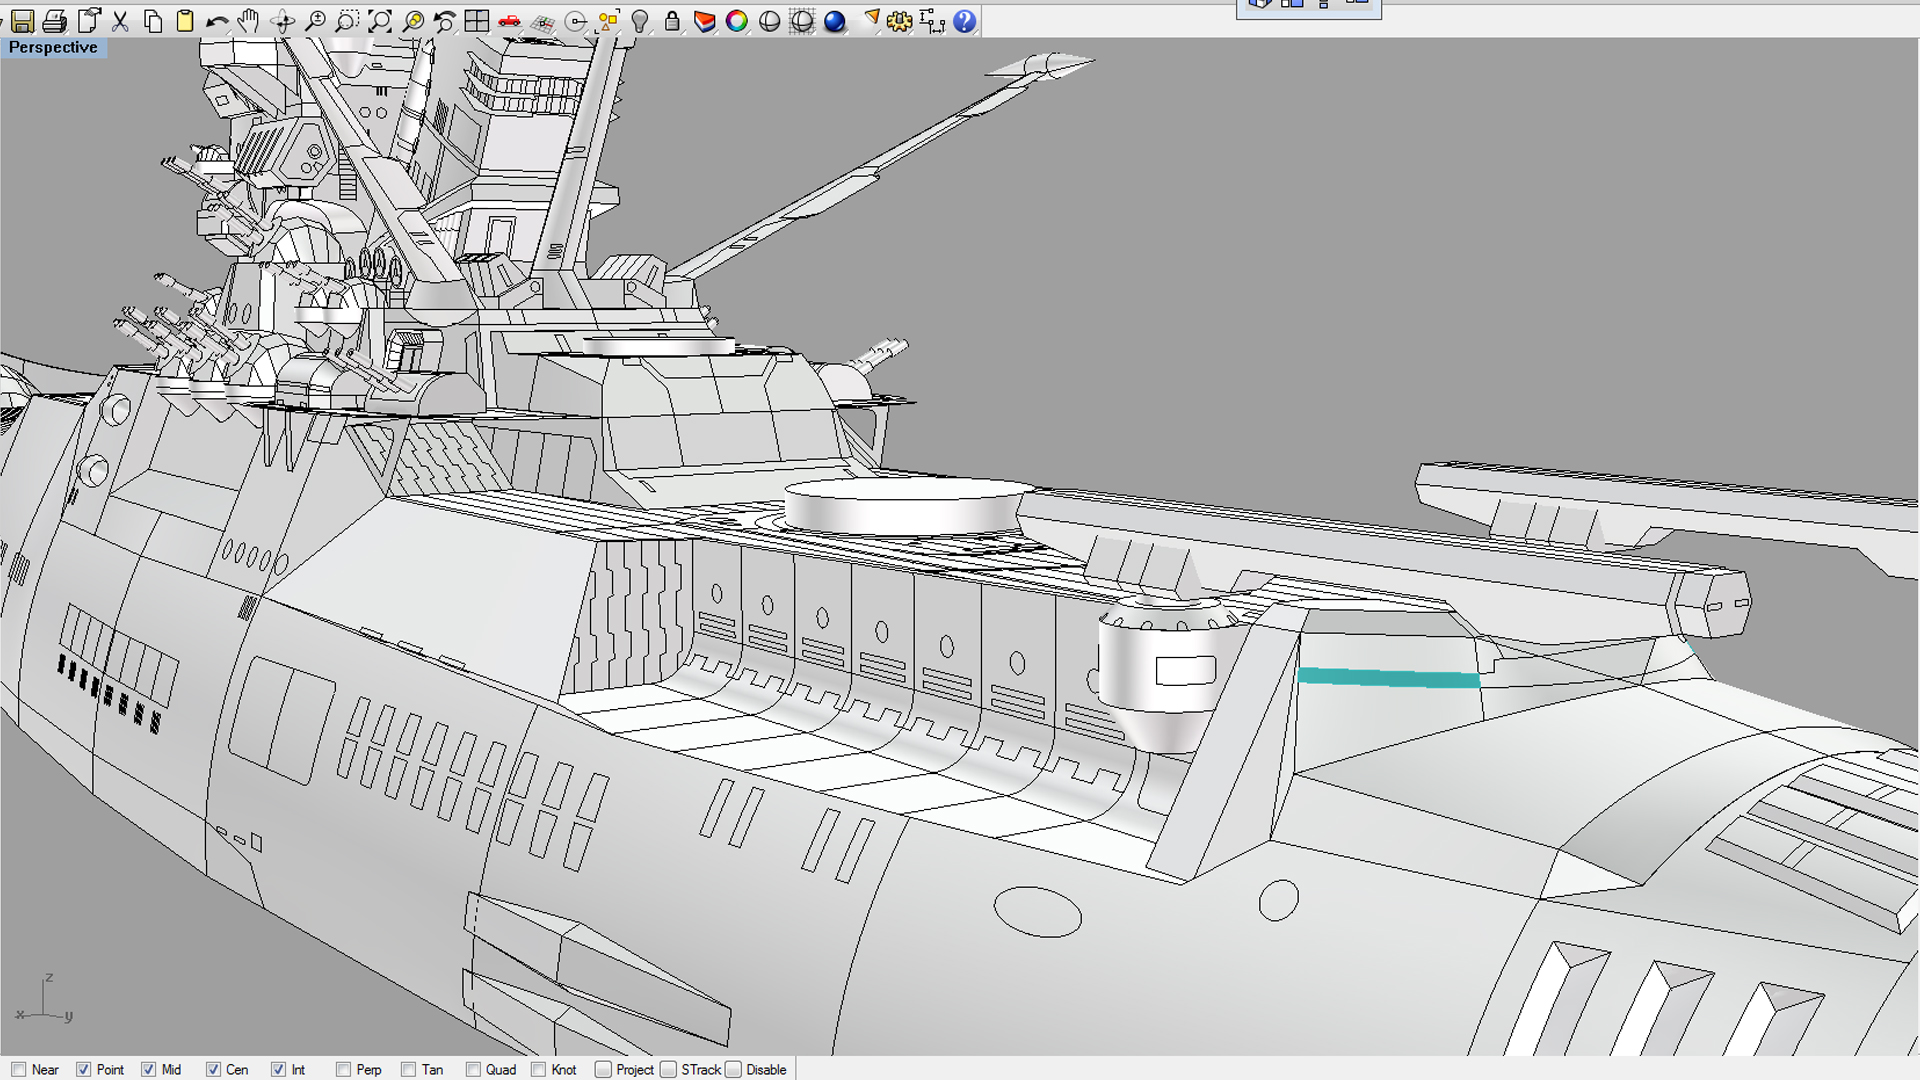Uncheck the Int object snap

point(278,1069)
